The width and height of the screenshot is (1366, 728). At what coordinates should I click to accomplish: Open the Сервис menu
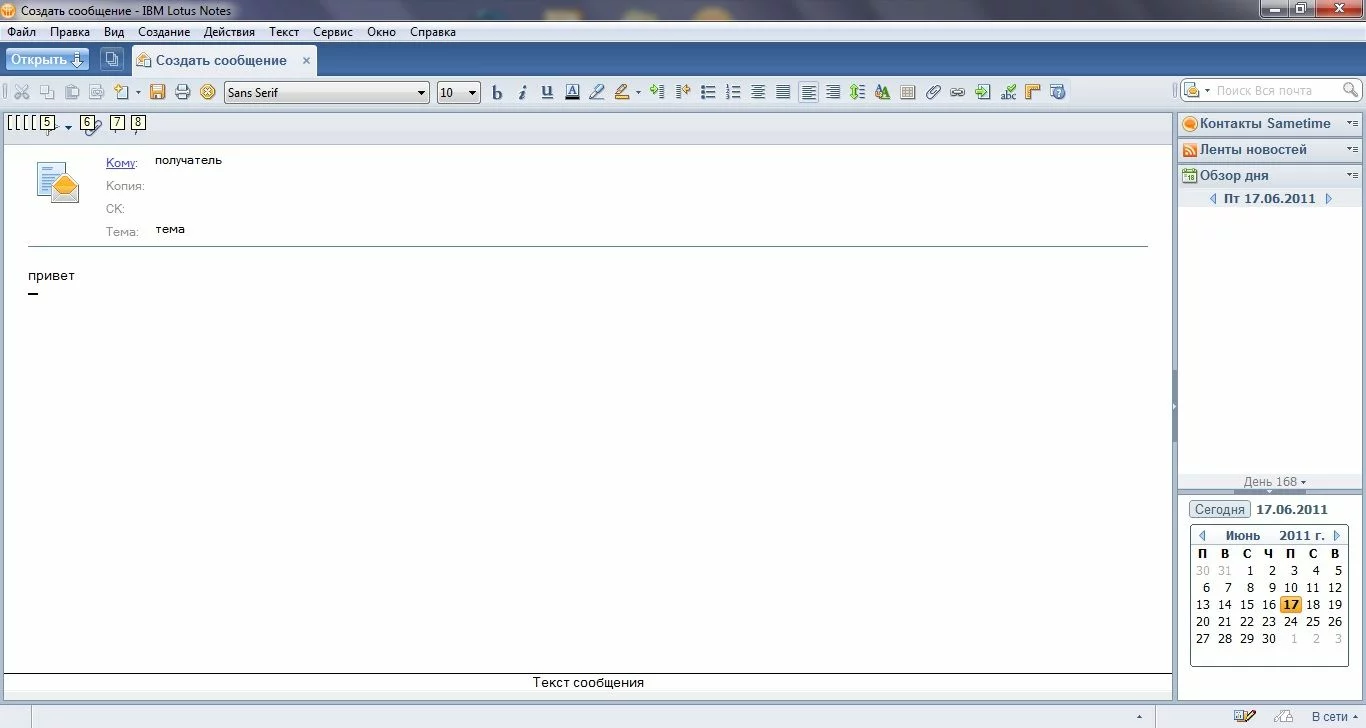point(332,32)
